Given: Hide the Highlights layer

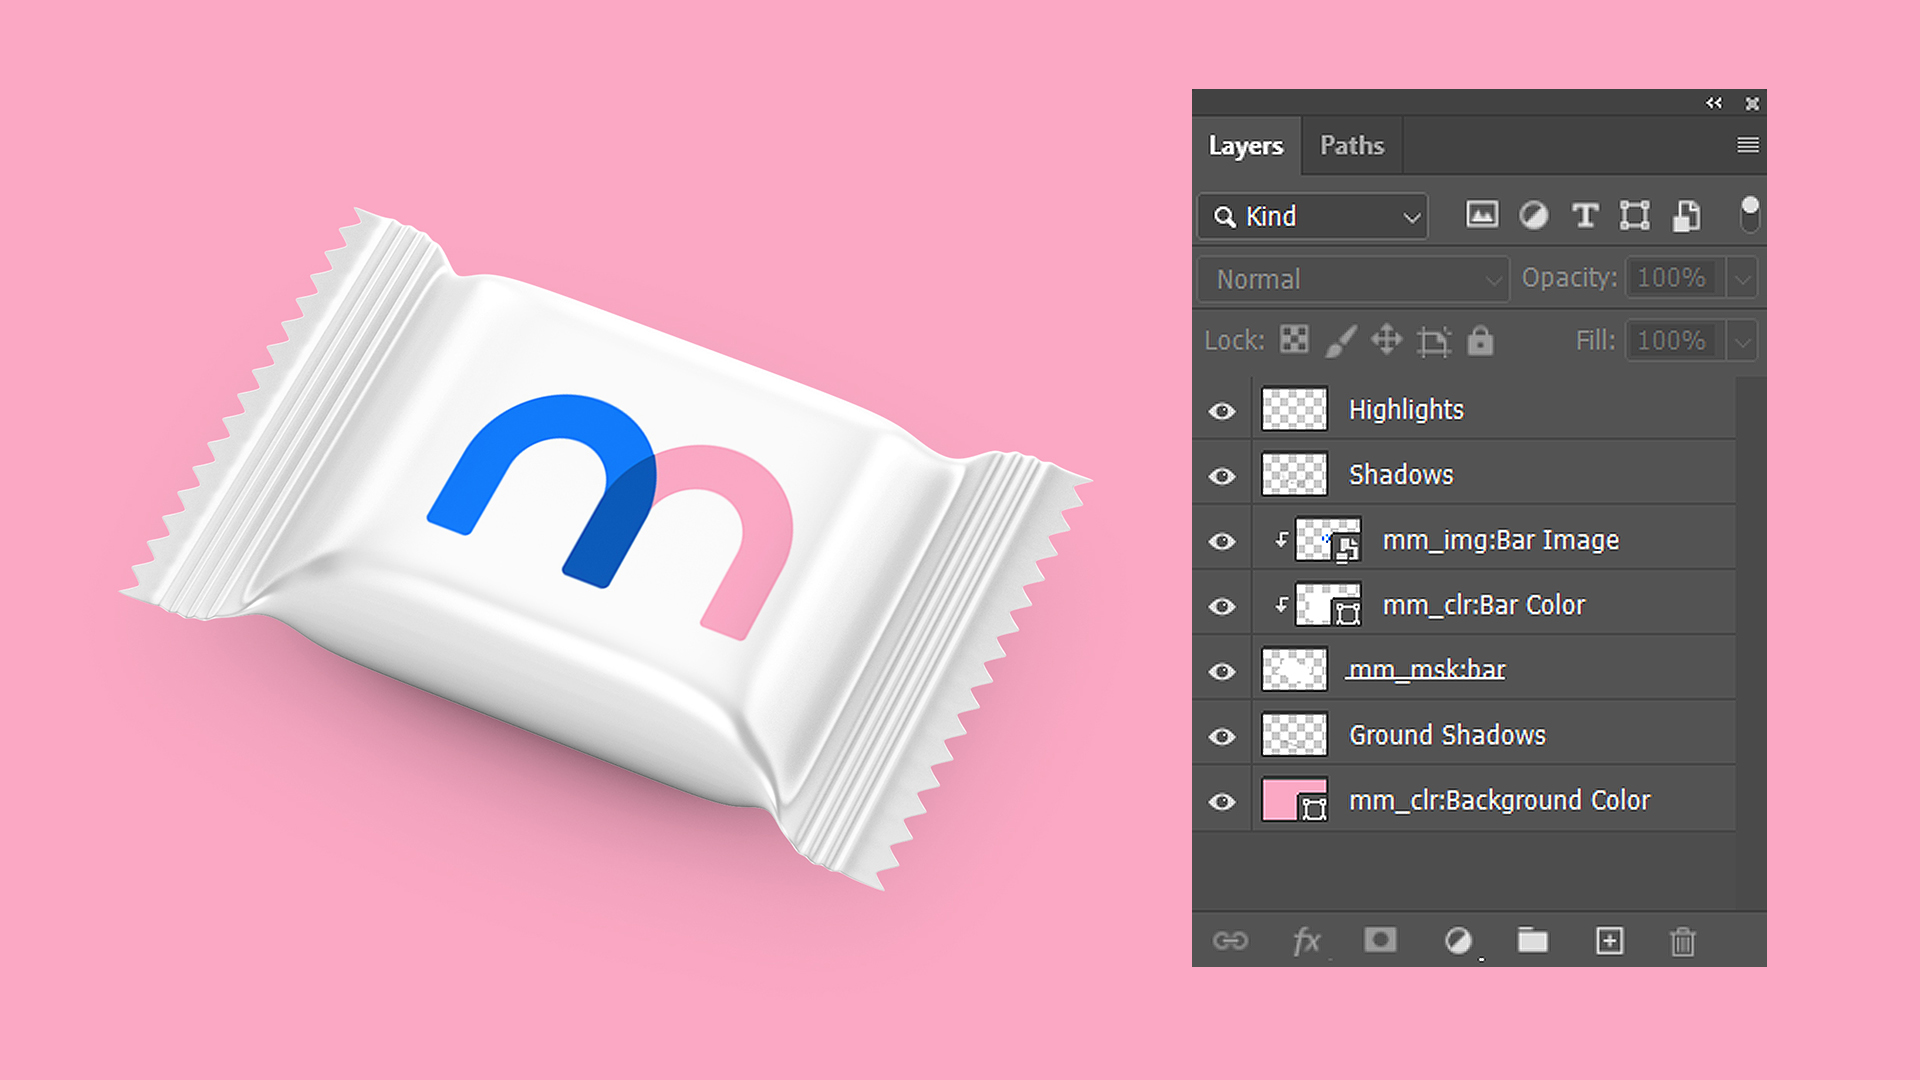Looking at the screenshot, I should [x=1222, y=411].
